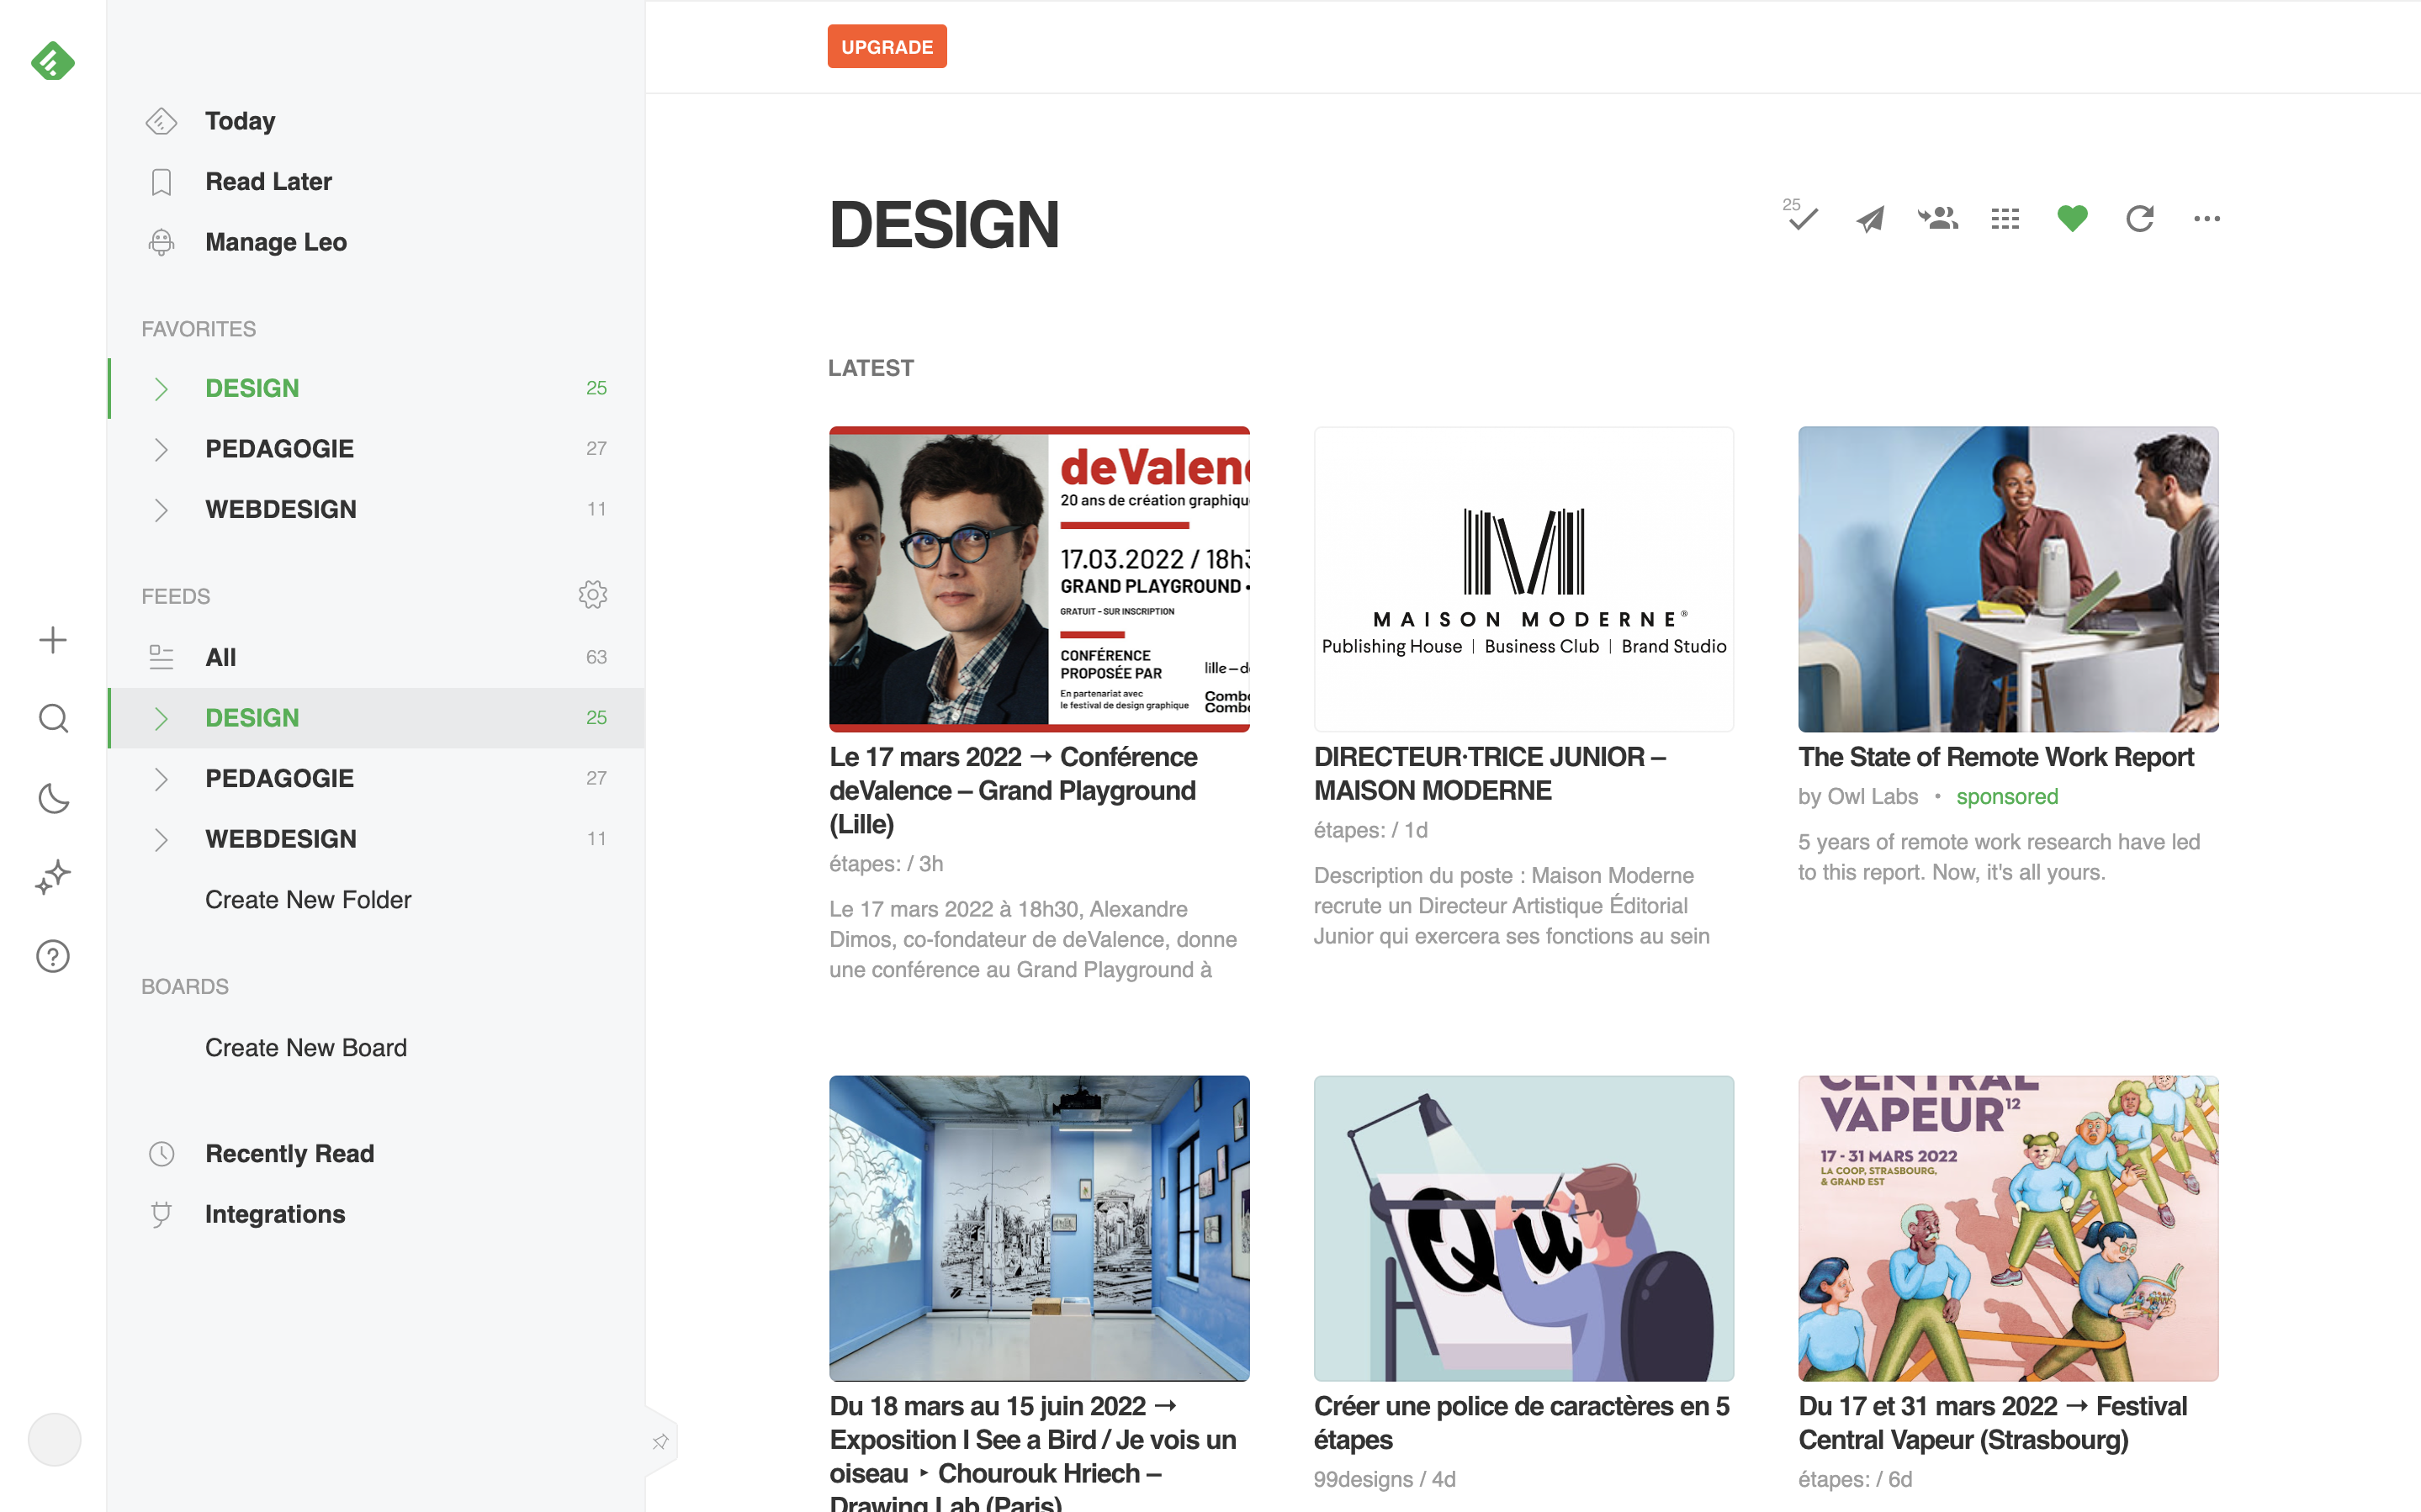Click Create New Board link
The image size is (2421, 1512).
coord(306,1047)
